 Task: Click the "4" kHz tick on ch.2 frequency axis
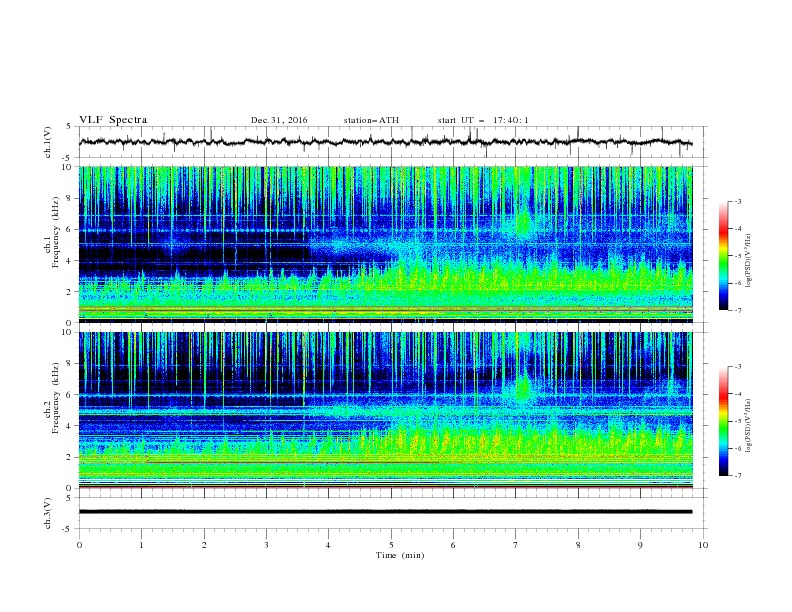pyautogui.click(x=71, y=426)
